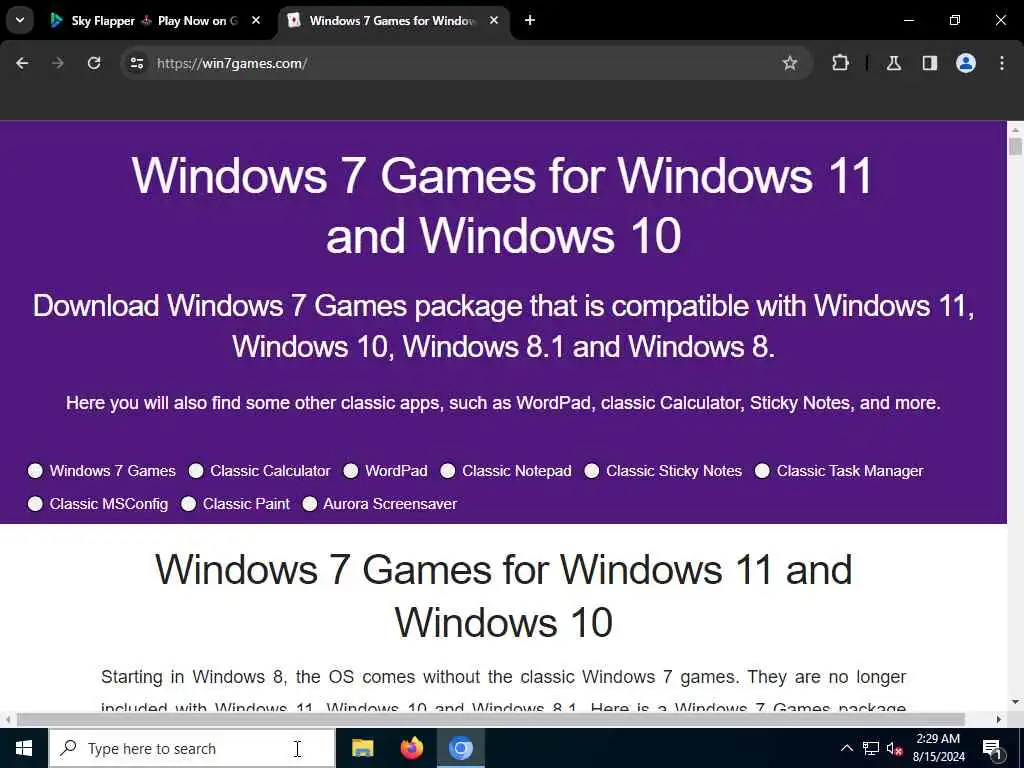The height and width of the screenshot is (768, 1024).
Task: Open File Explorer from taskbar
Action: click(362, 748)
